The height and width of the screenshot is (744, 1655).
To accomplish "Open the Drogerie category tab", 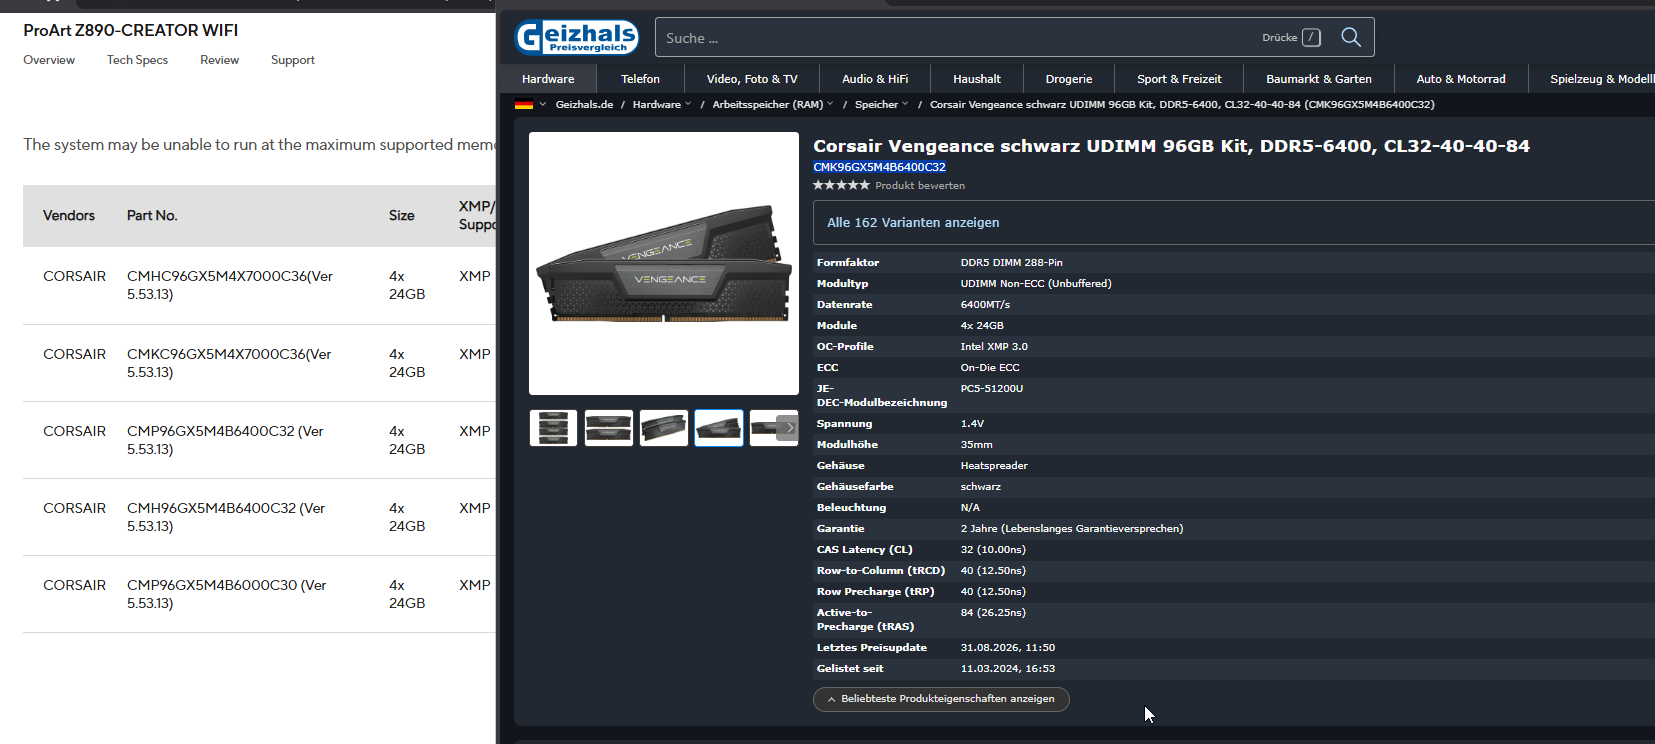I will pyautogui.click(x=1069, y=79).
